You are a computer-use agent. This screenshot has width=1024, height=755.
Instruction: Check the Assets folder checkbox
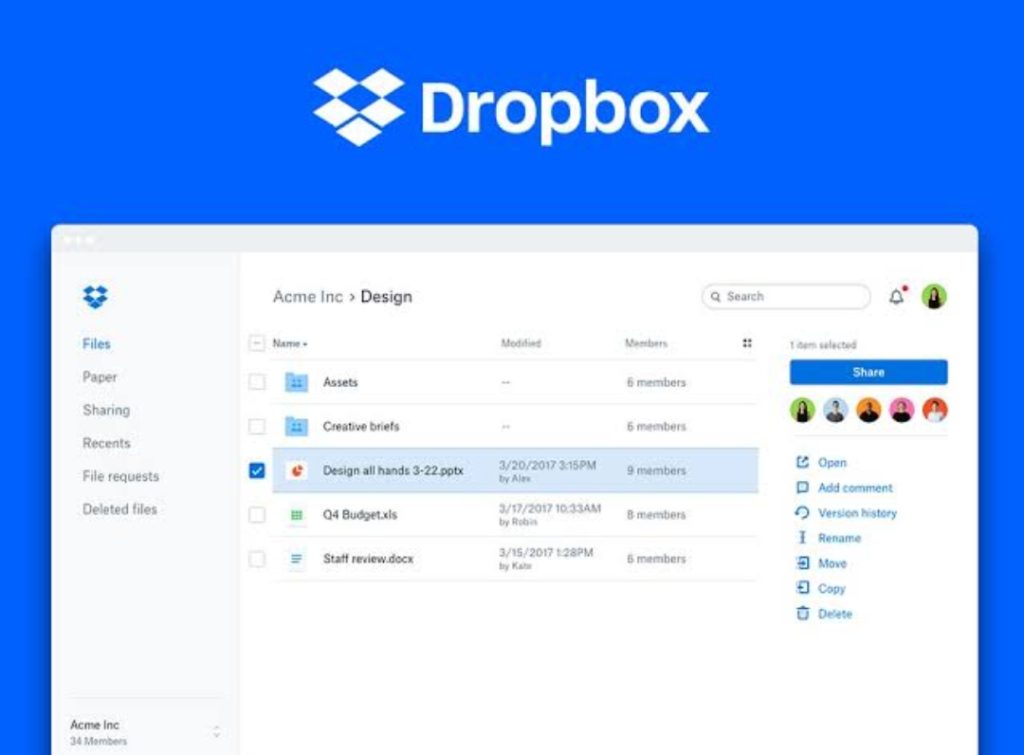[x=257, y=382]
